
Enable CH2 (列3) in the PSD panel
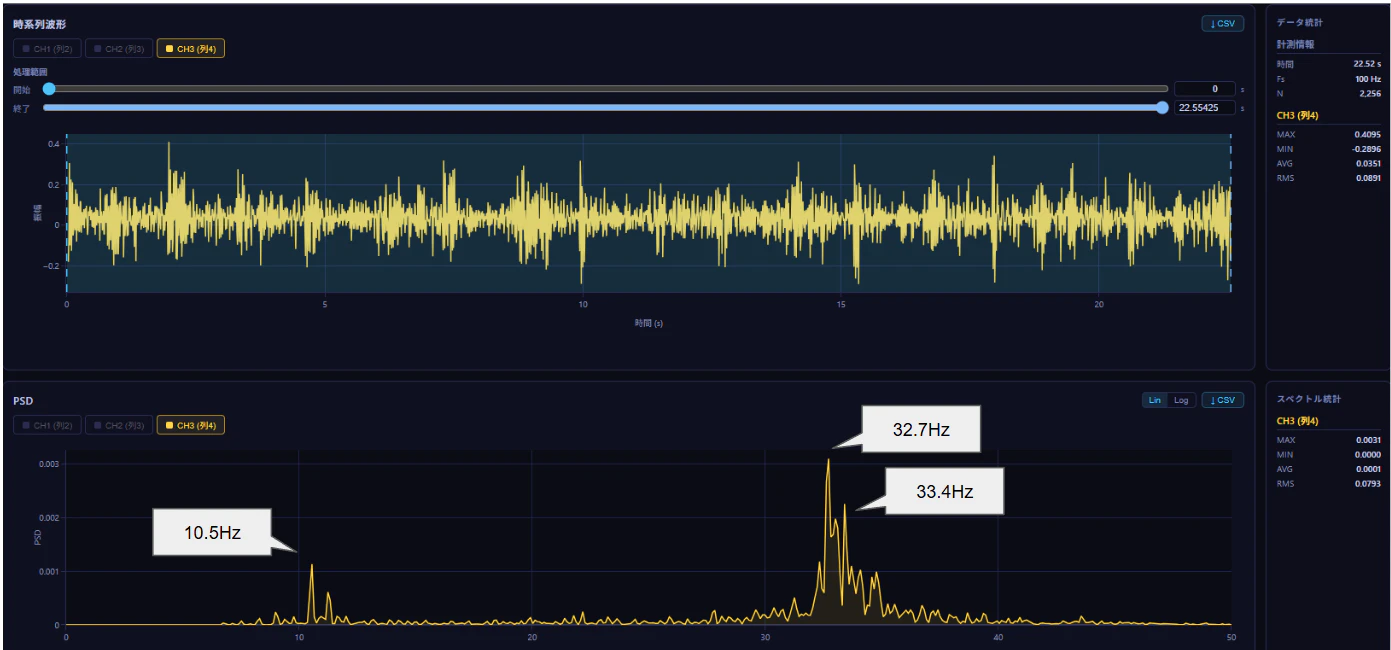pos(119,425)
